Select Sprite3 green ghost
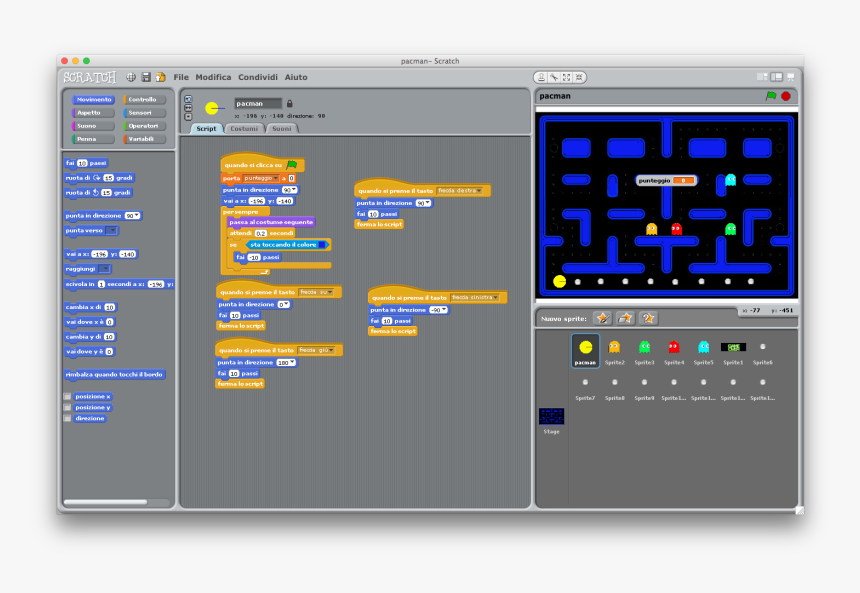The width and height of the screenshot is (860, 593). point(644,351)
